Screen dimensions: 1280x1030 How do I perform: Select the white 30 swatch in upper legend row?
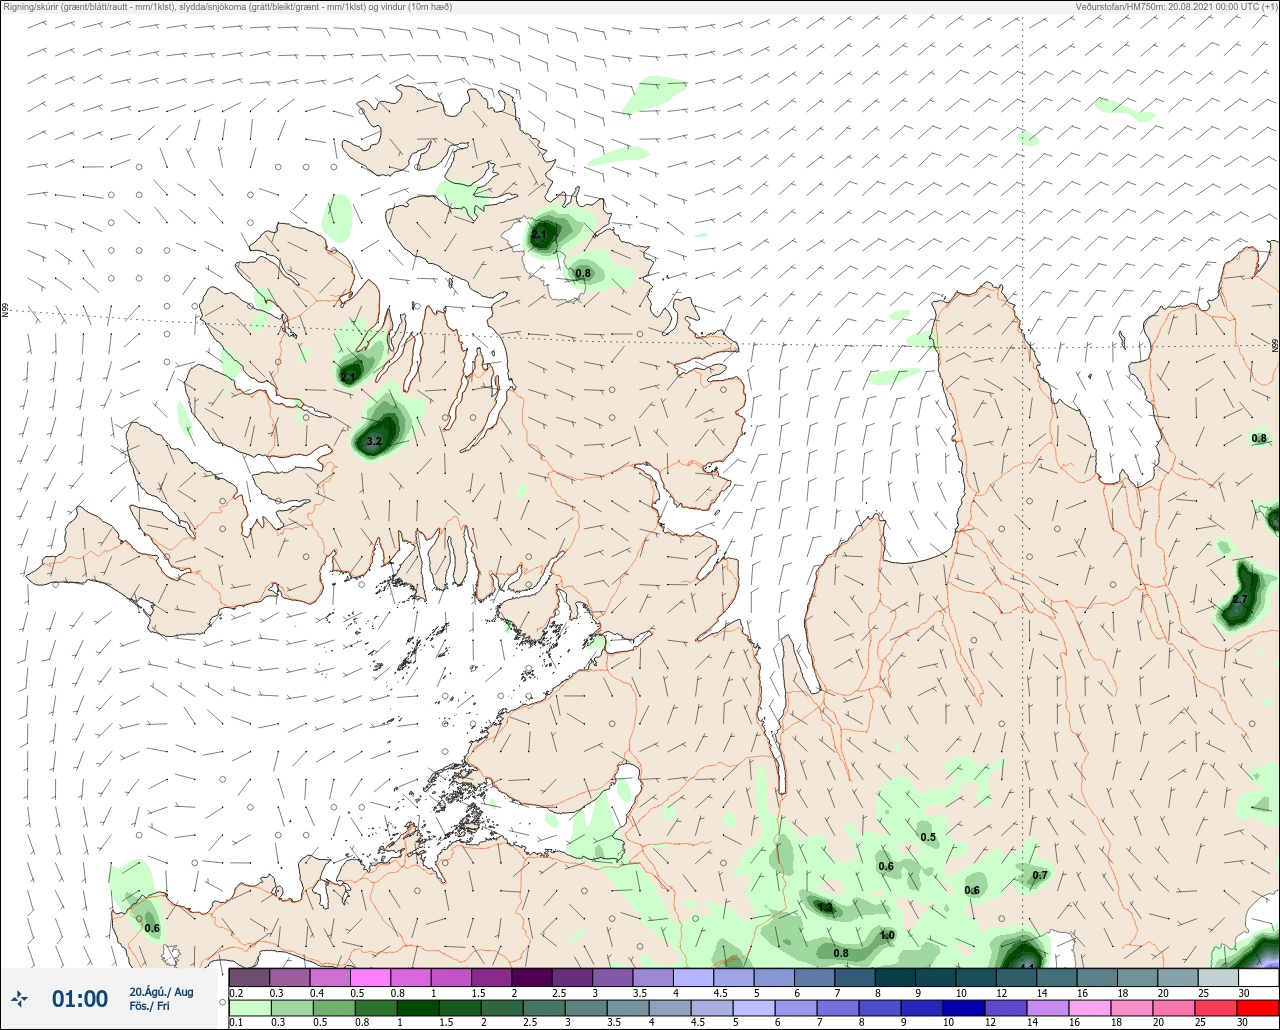point(1258,977)
